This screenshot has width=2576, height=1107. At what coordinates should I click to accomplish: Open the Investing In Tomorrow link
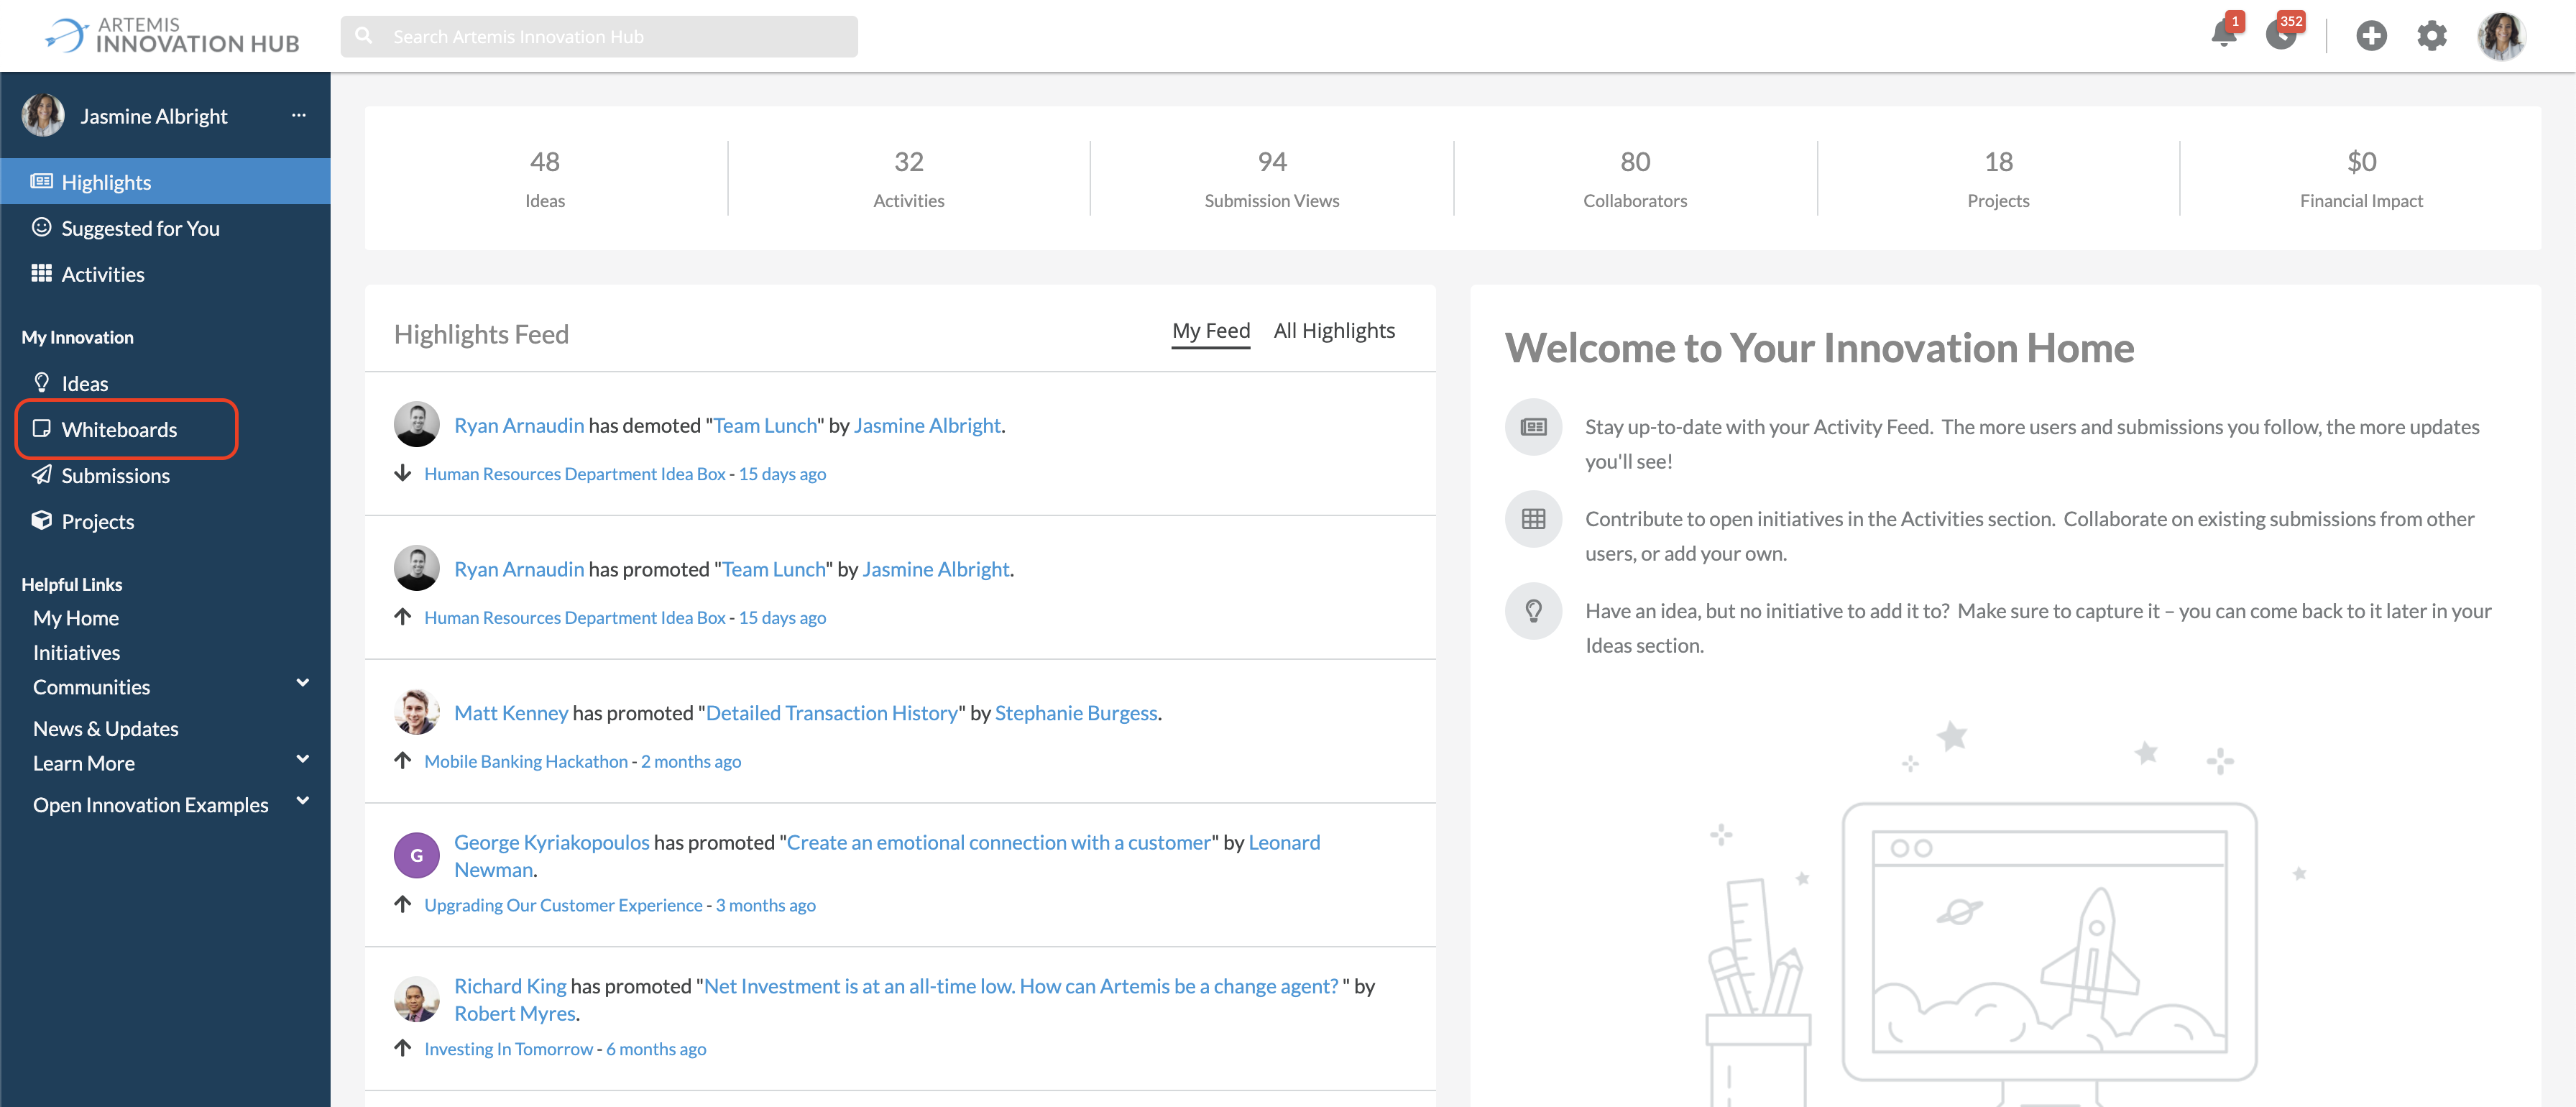click(508, 1049)
